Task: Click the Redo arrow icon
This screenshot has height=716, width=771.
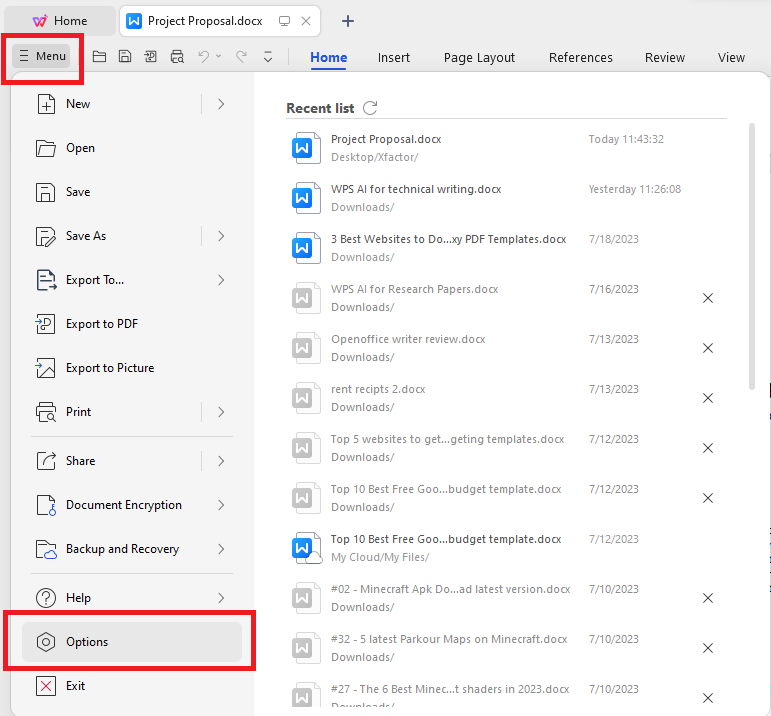Action: (x=241, y=57)
